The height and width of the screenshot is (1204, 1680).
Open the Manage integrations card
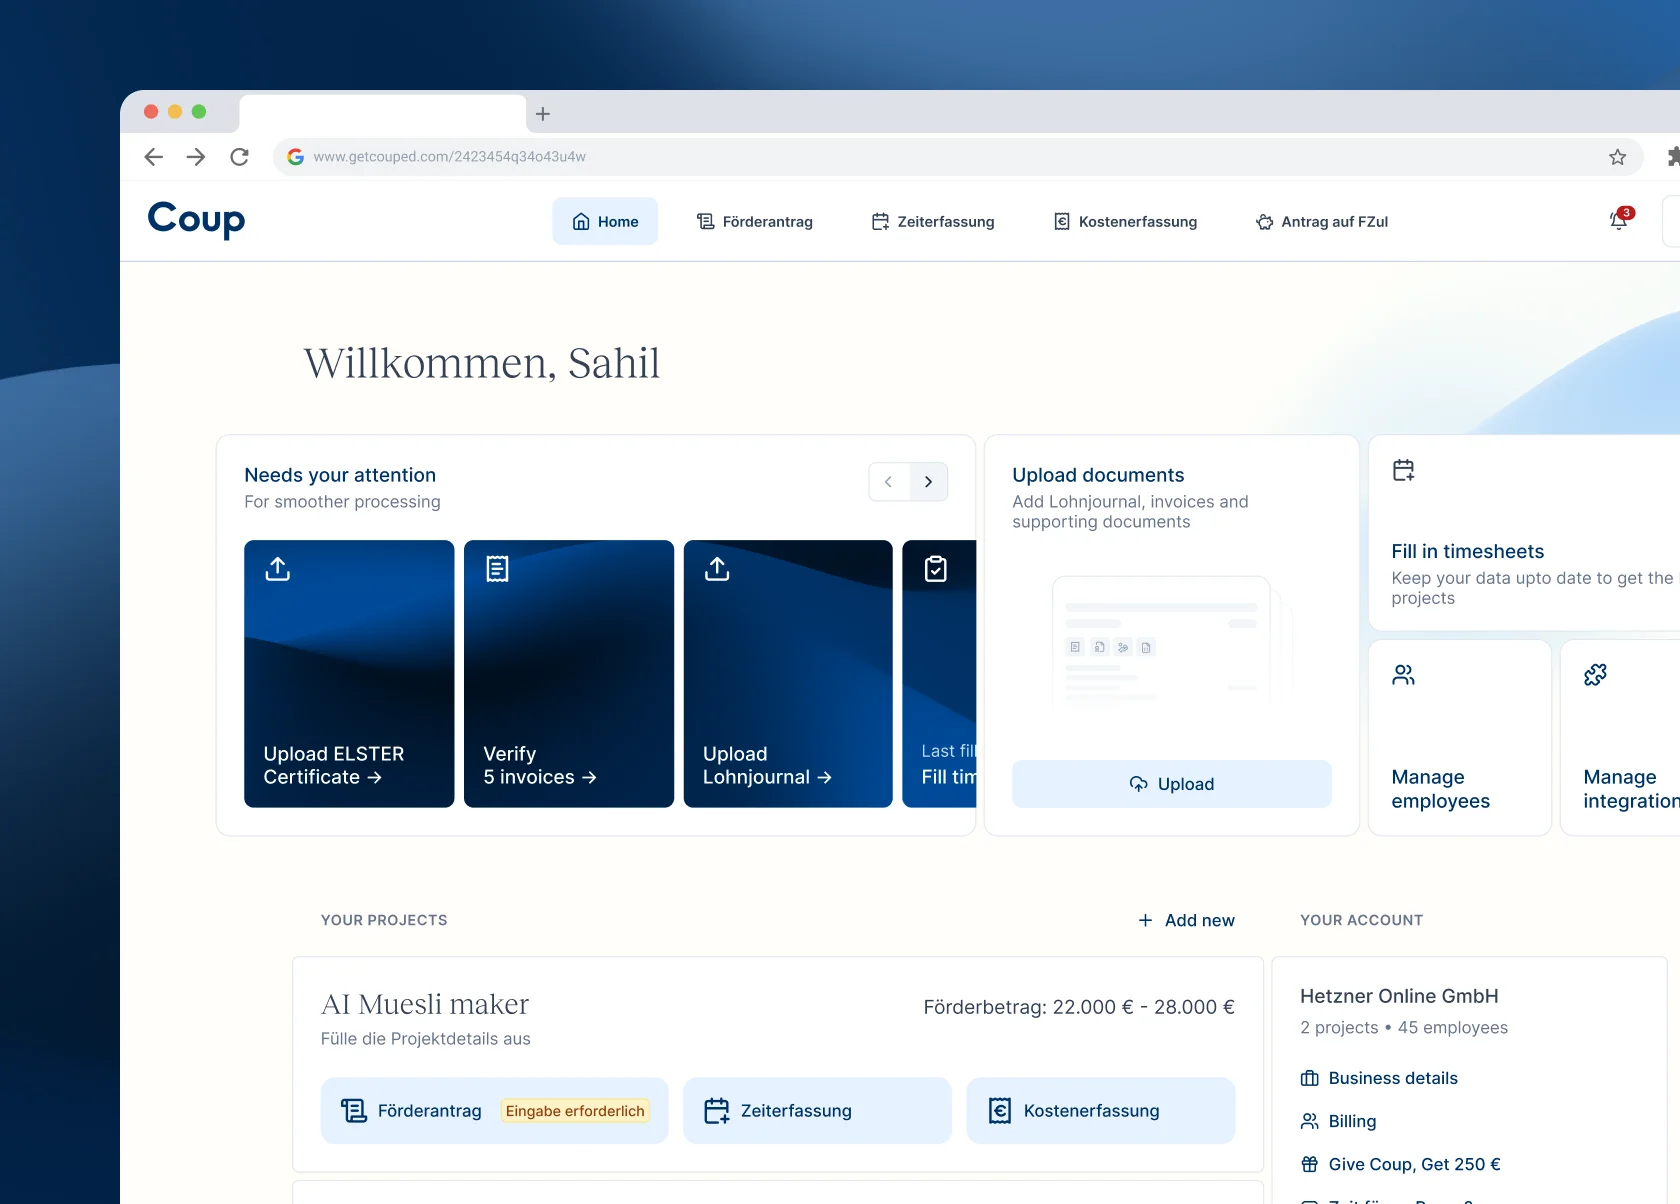tap(1621, 738)
